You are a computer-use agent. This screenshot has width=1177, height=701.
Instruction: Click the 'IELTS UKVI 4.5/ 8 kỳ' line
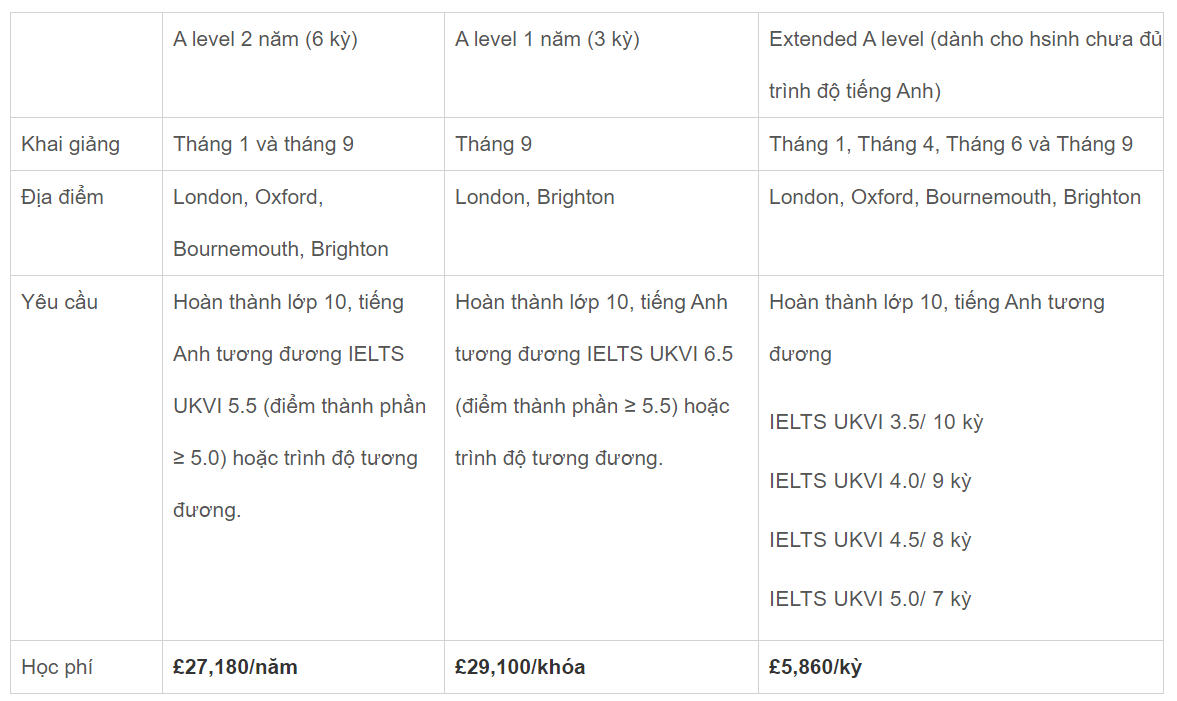click(x=870, y=540)
